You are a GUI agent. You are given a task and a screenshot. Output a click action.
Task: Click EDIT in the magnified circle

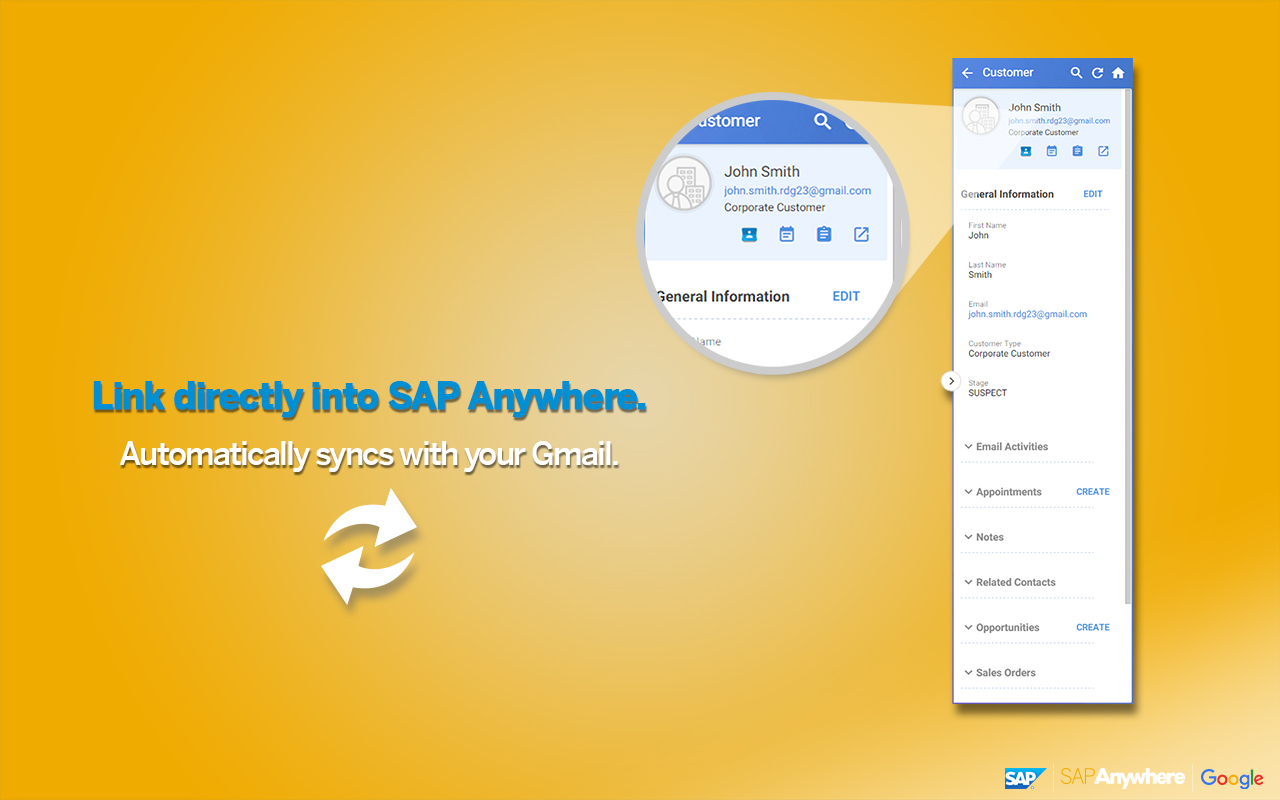coord(846,296)
